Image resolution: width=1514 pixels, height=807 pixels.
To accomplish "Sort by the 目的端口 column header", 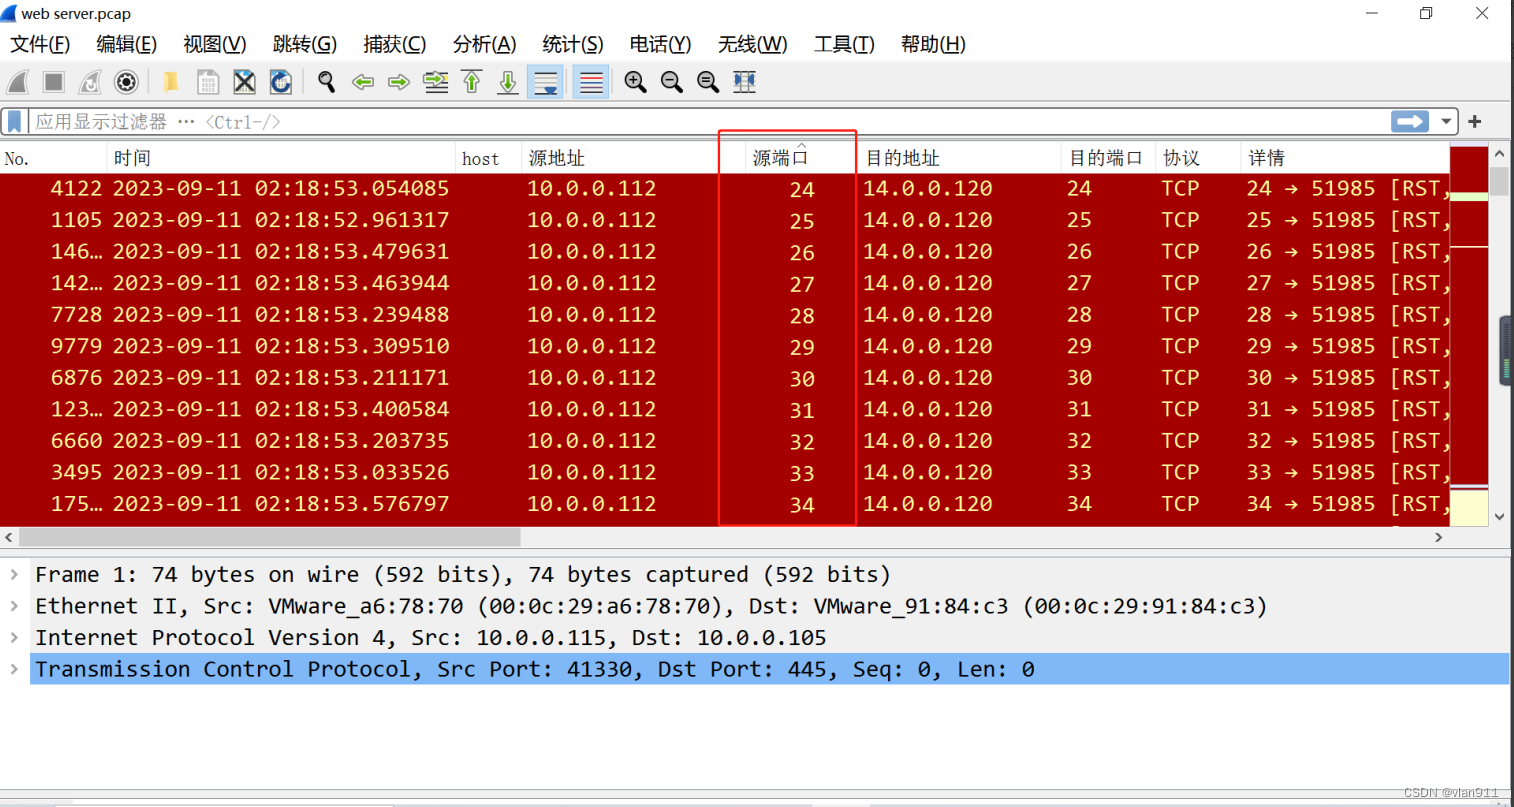I will coord(1108,158).
